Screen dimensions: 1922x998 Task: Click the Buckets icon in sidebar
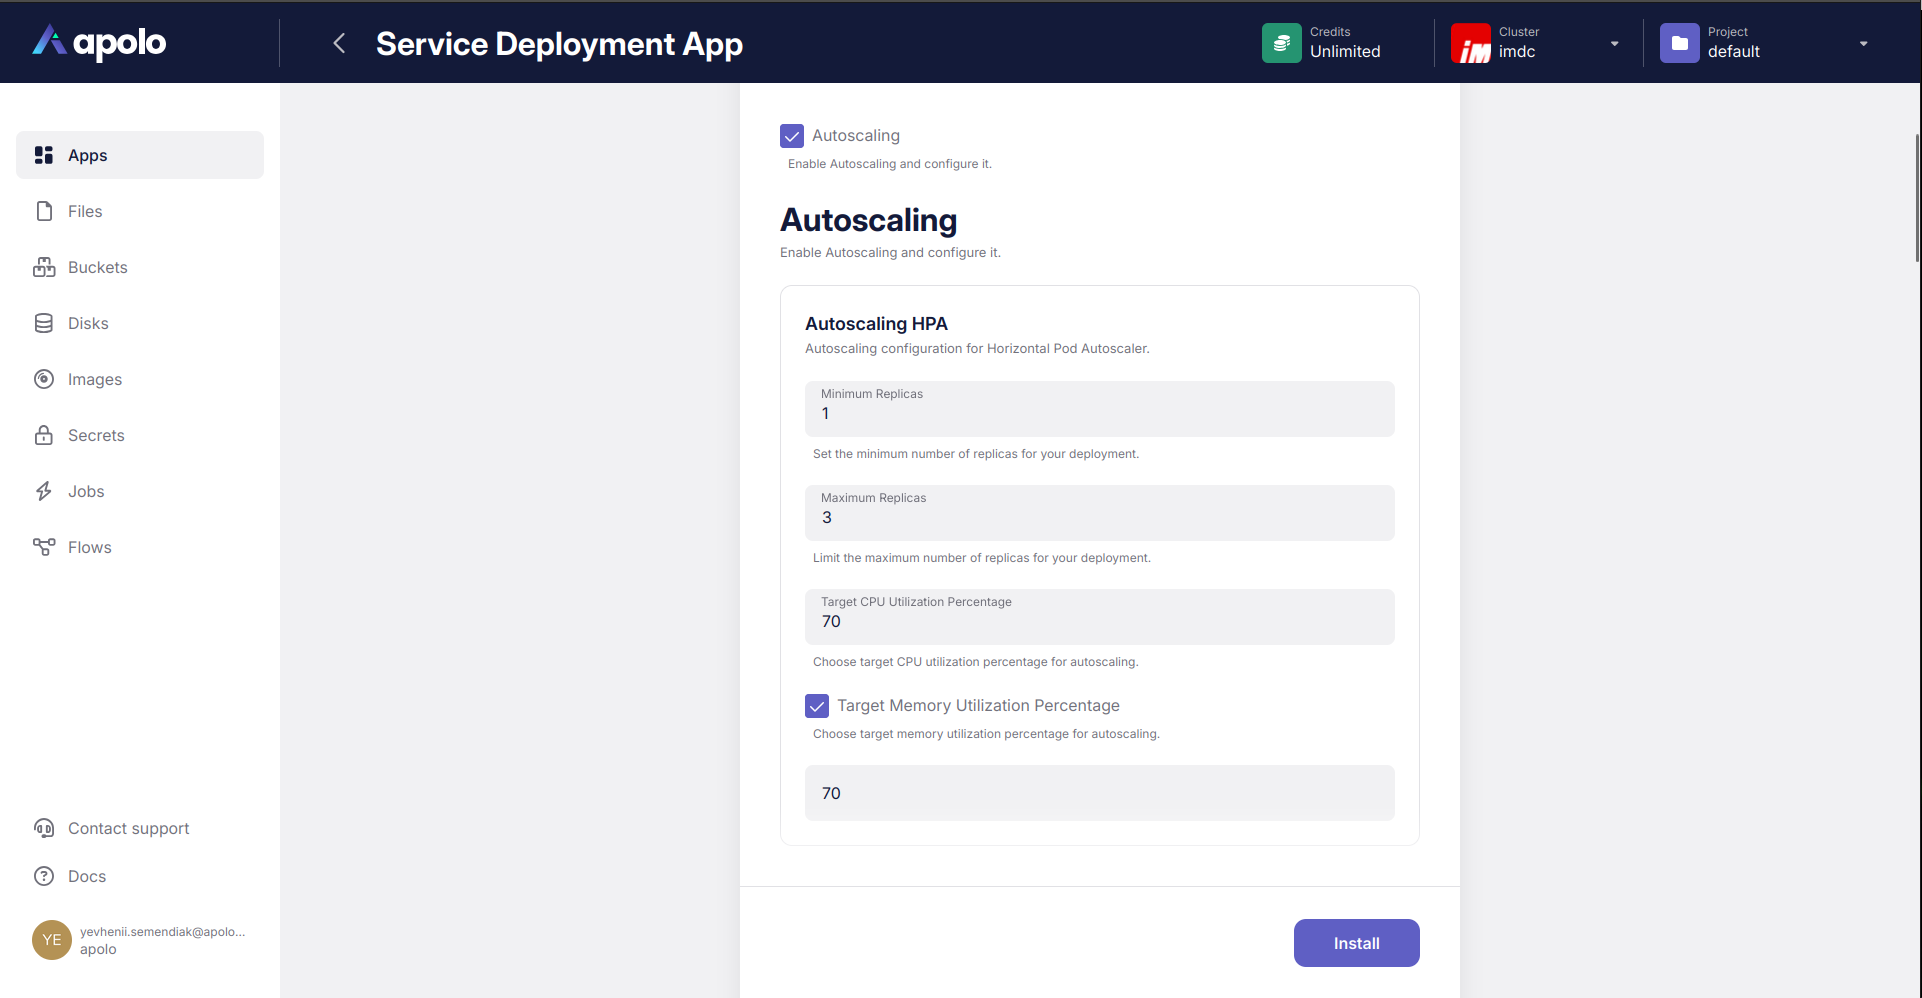tap(44, 267)
